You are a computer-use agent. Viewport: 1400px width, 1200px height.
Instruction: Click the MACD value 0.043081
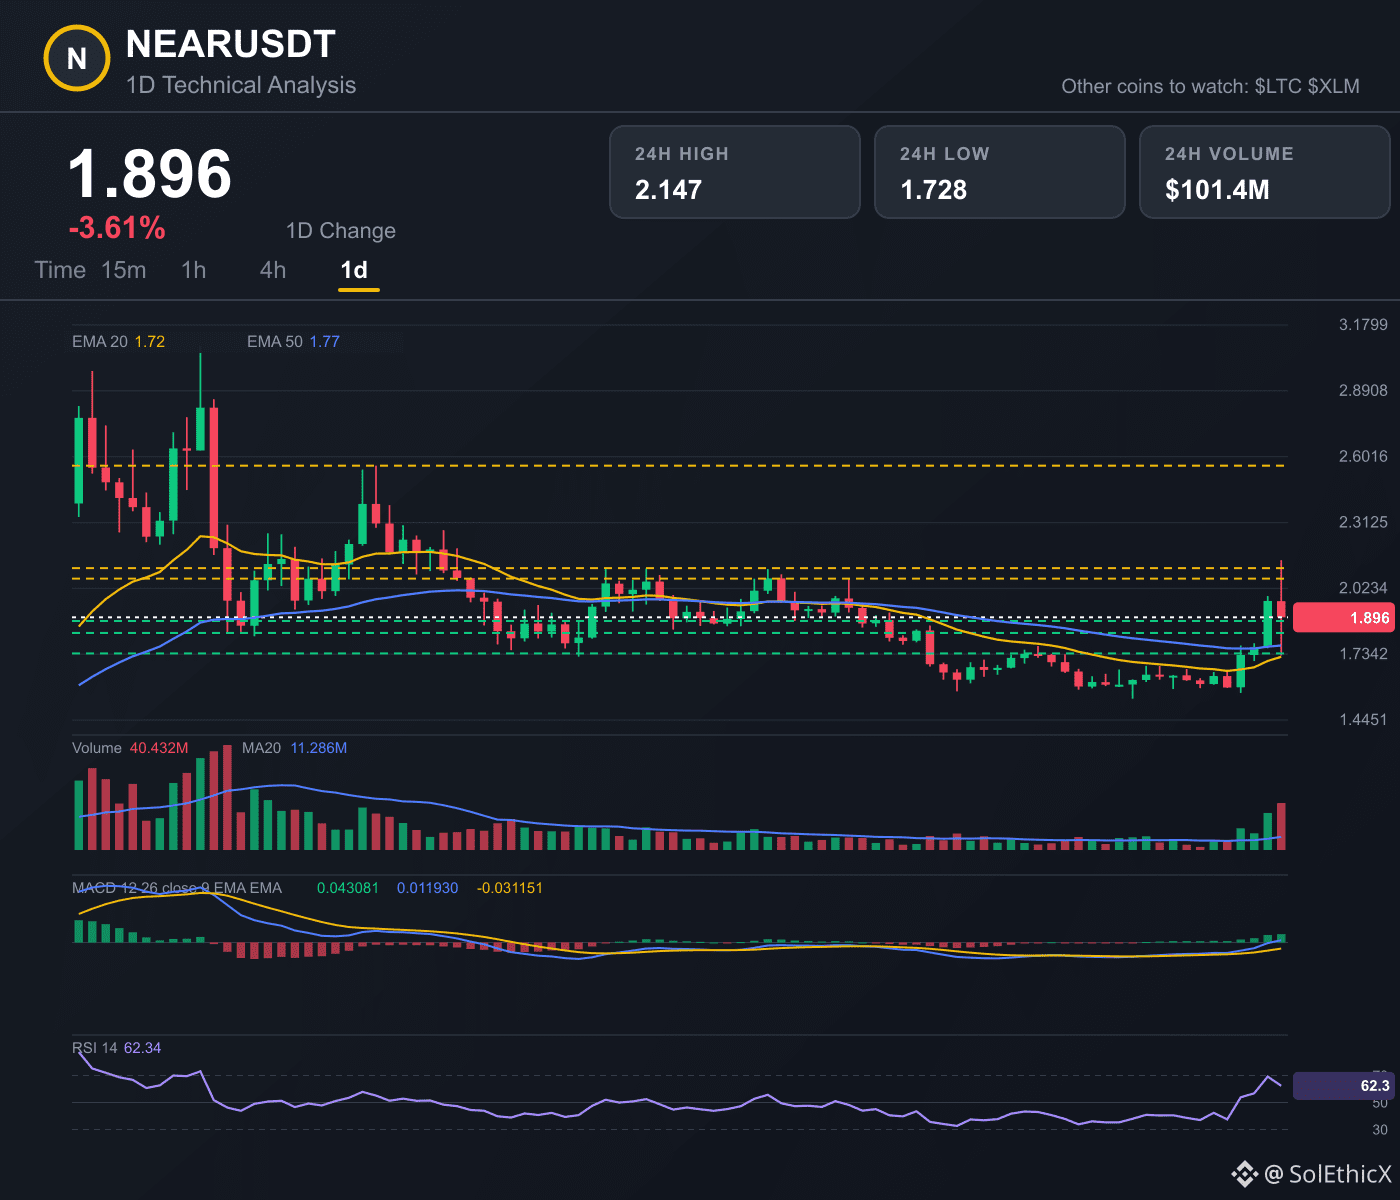348,888
